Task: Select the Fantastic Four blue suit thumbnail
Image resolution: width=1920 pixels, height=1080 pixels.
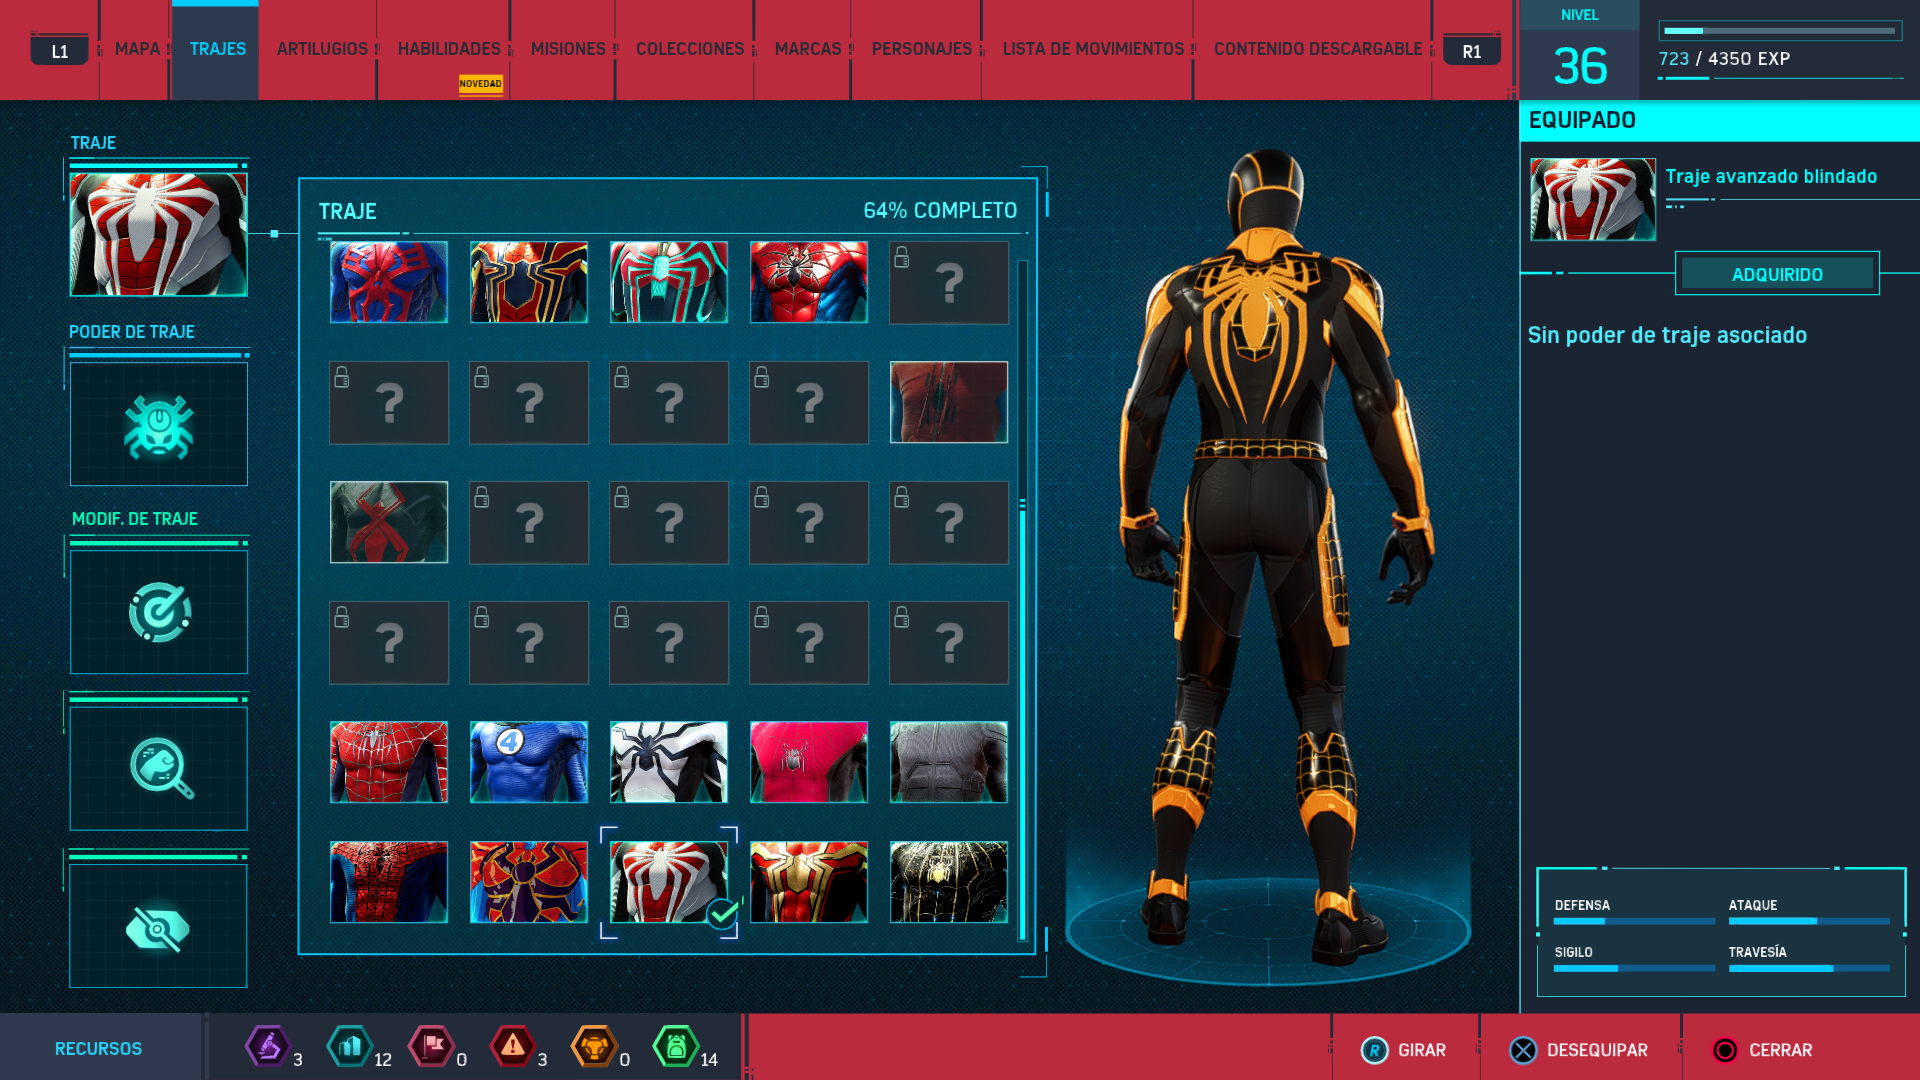Action: [x=529, y=762]
